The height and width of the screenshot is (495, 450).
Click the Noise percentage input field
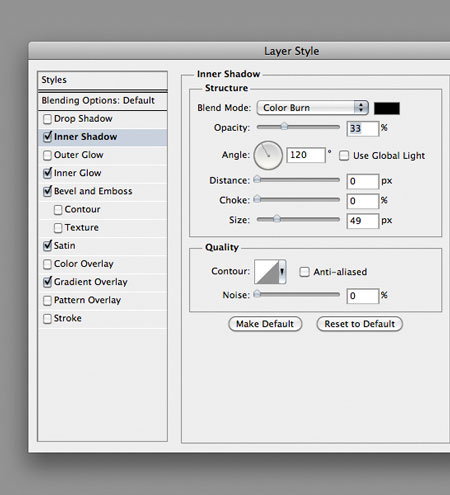(363, 296)
